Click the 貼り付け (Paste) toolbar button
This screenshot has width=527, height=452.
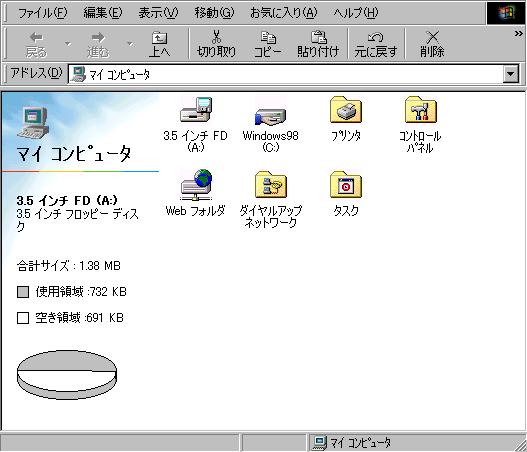coord(318,44)
